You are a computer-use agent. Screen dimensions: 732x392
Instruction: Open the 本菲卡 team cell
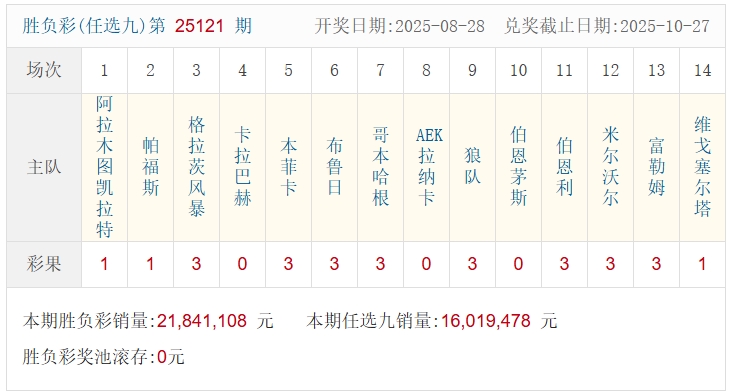[289, 167]
